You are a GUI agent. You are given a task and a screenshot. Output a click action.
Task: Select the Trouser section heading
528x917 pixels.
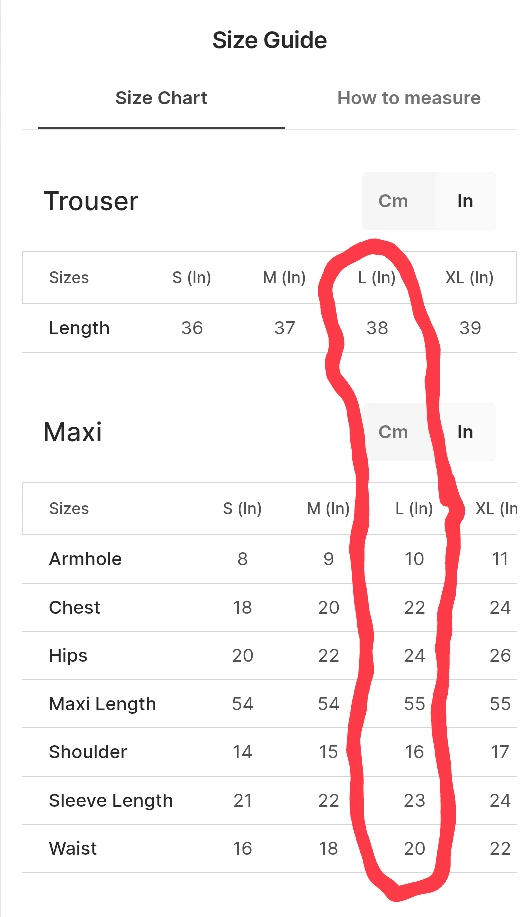coord(91,201)
